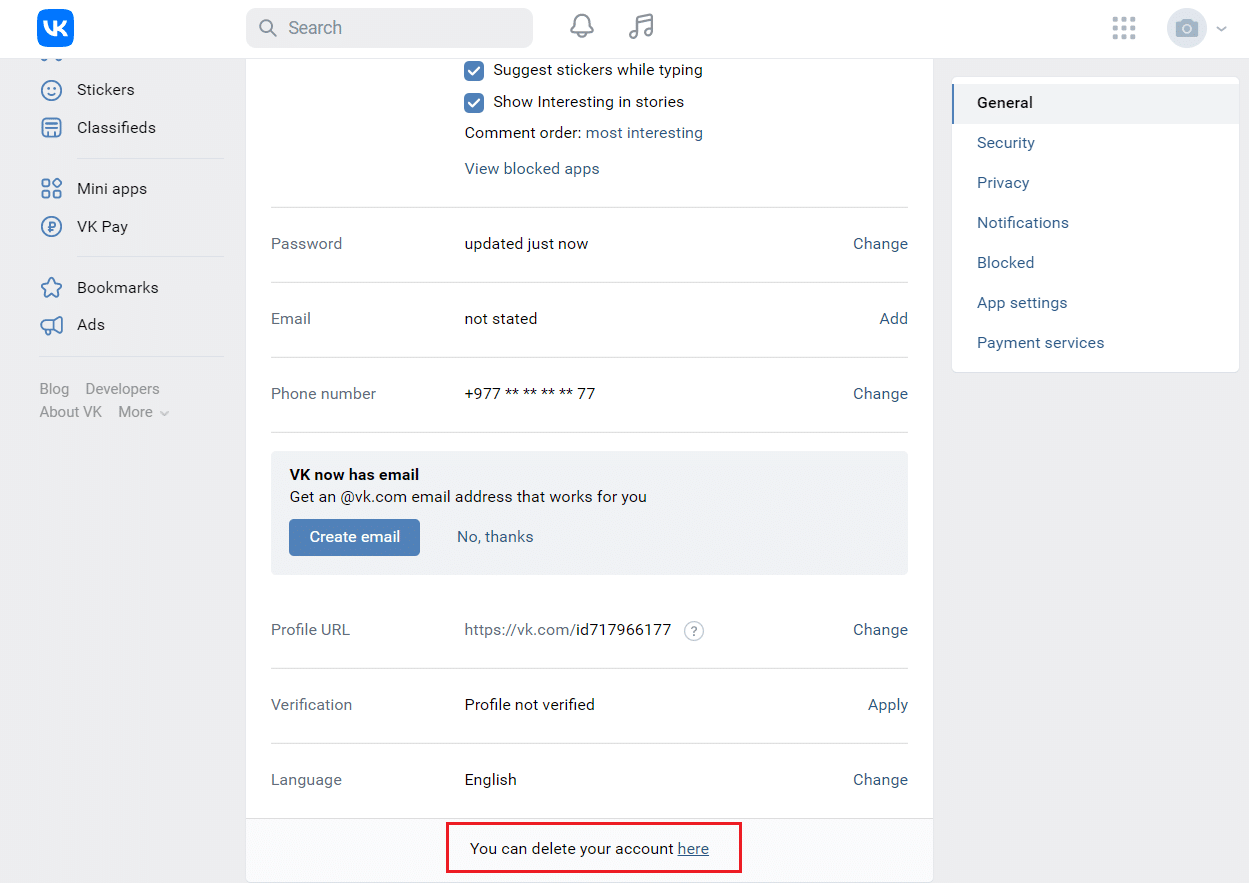
Task: Expand the More footer menu
Action: [x=143, y=412]
